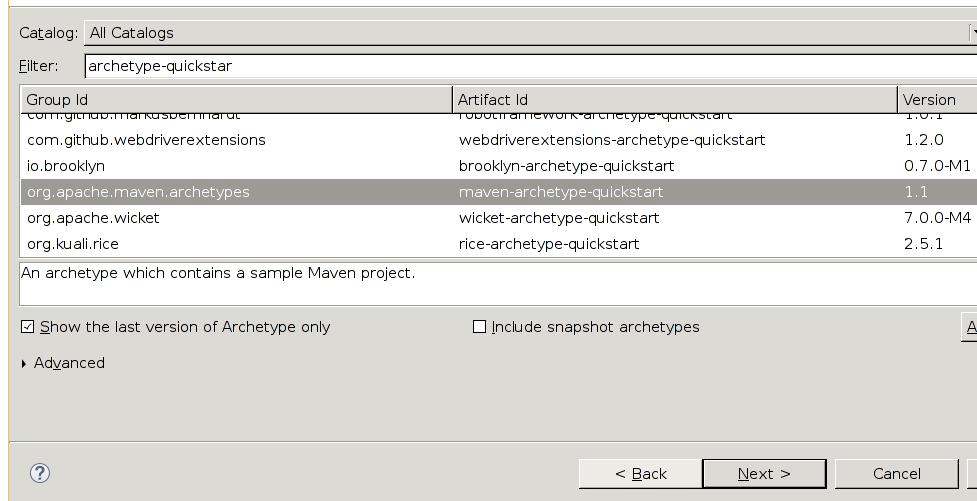Open the Catalog dropdown list

click(x=530, y=33)
